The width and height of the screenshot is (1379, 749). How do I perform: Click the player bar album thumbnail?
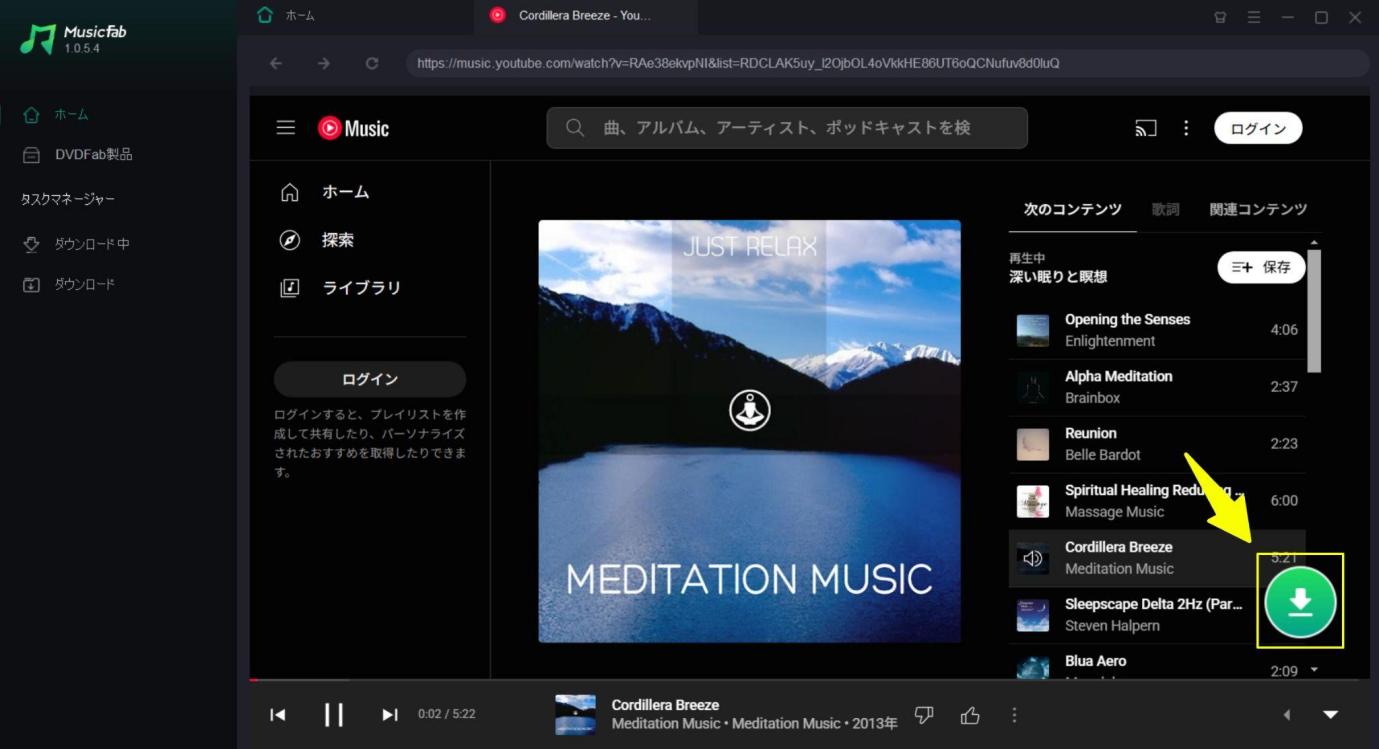pyautogui.click(x=575, y=715)
